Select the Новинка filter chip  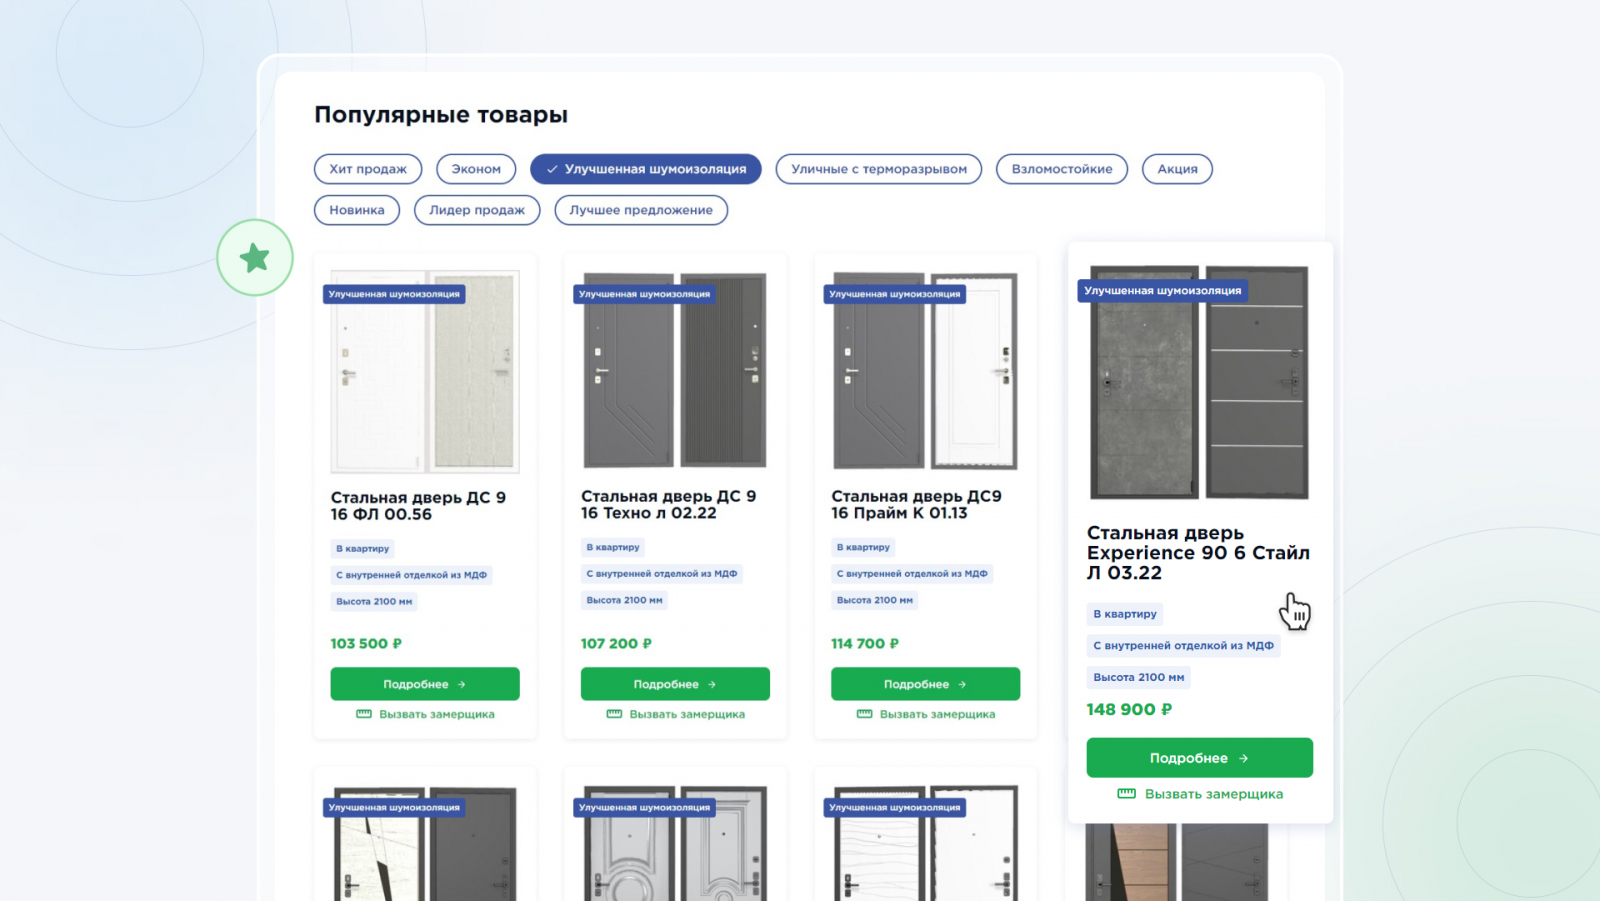tap(357, 210)
